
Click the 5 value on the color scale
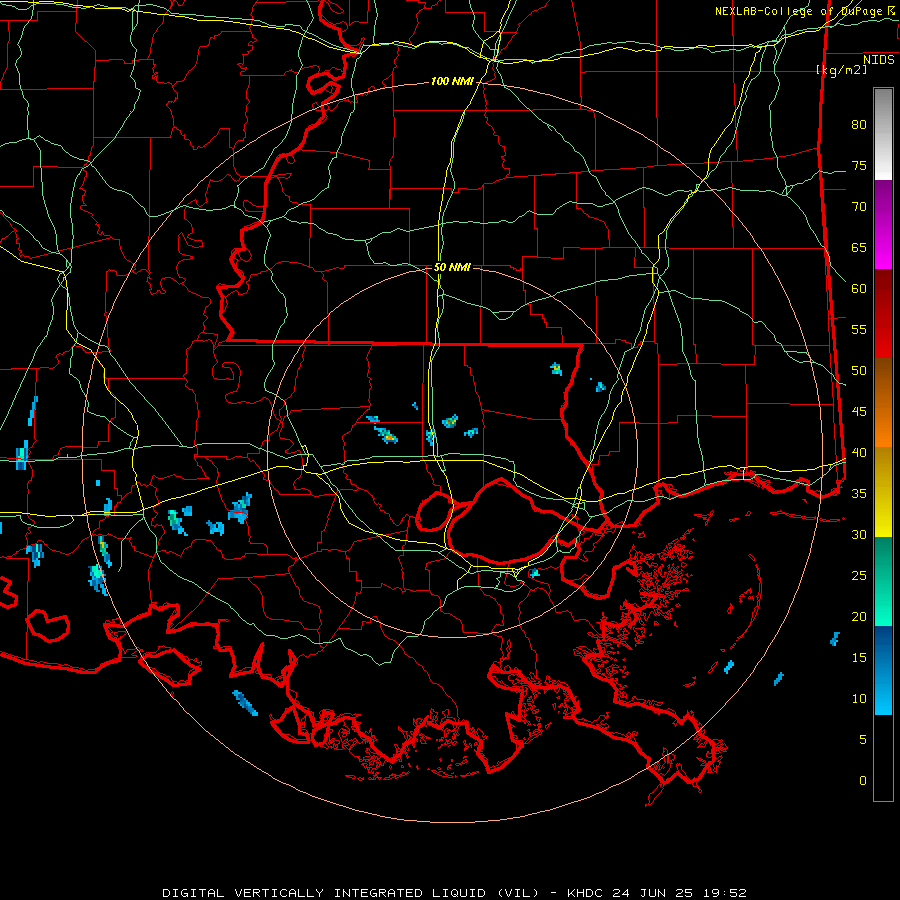point(863,740)
